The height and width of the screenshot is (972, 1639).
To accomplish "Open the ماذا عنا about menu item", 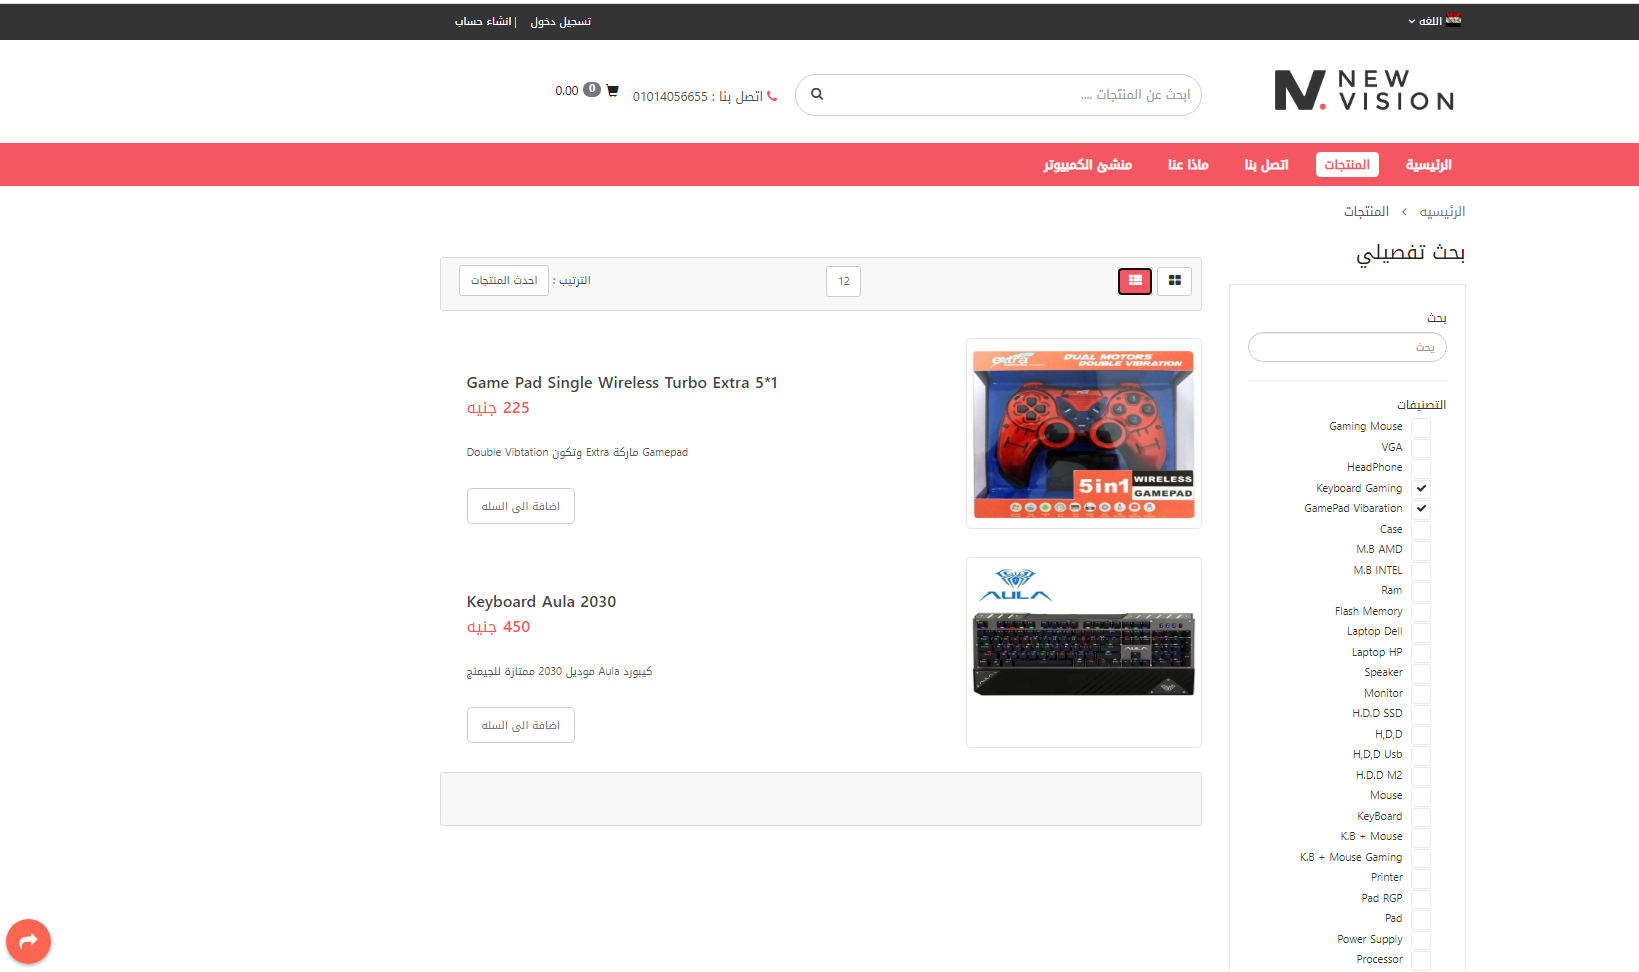I will [1188, 165].
